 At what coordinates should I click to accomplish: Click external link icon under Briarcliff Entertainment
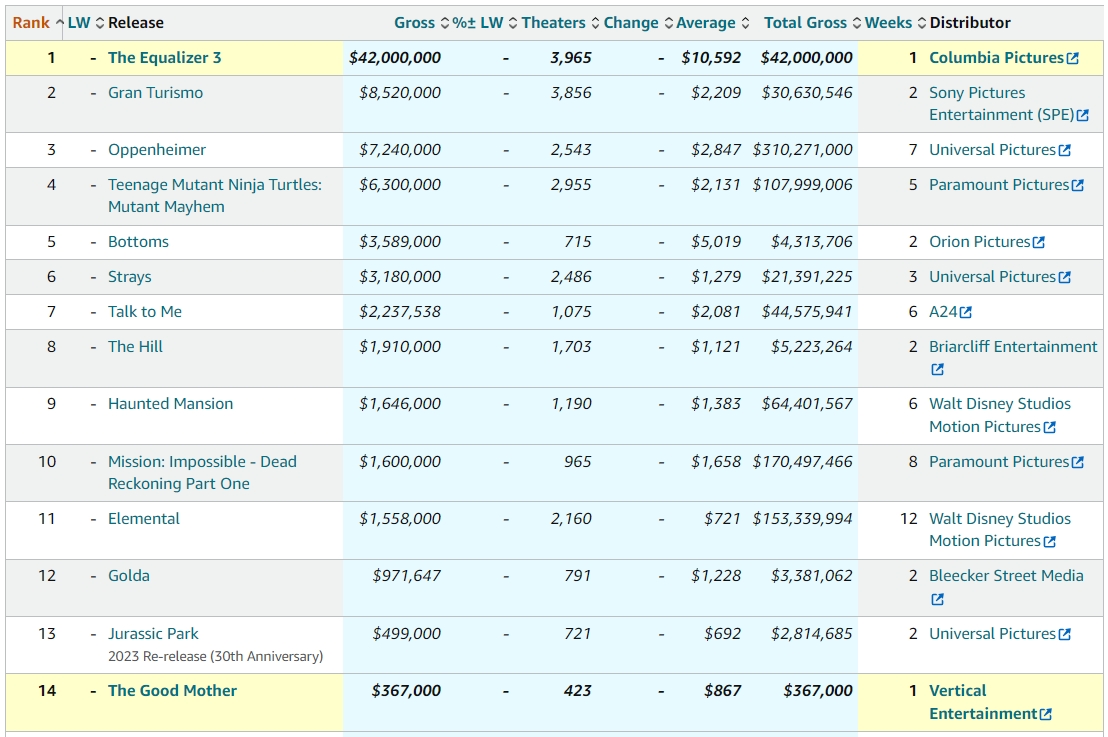coord(938,370)
